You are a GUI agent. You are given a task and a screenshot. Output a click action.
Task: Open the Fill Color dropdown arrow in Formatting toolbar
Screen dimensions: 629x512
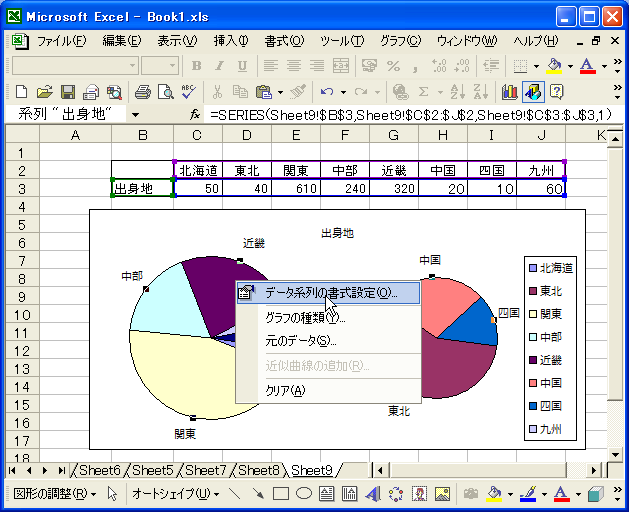[x=570, y=66]
